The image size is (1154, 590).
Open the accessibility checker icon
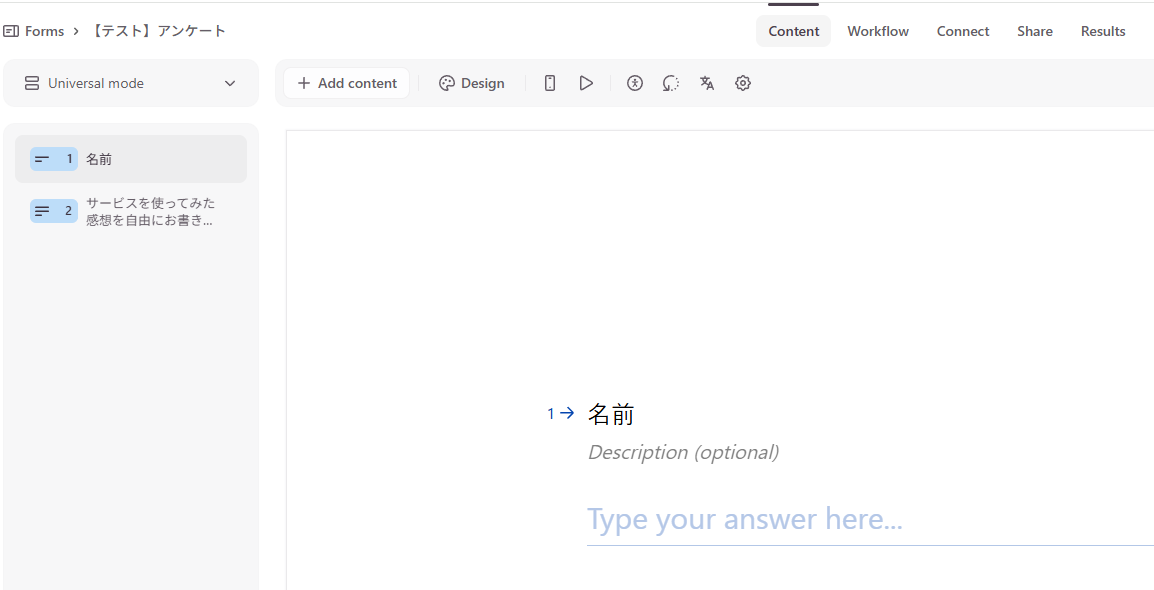(635, 83)
